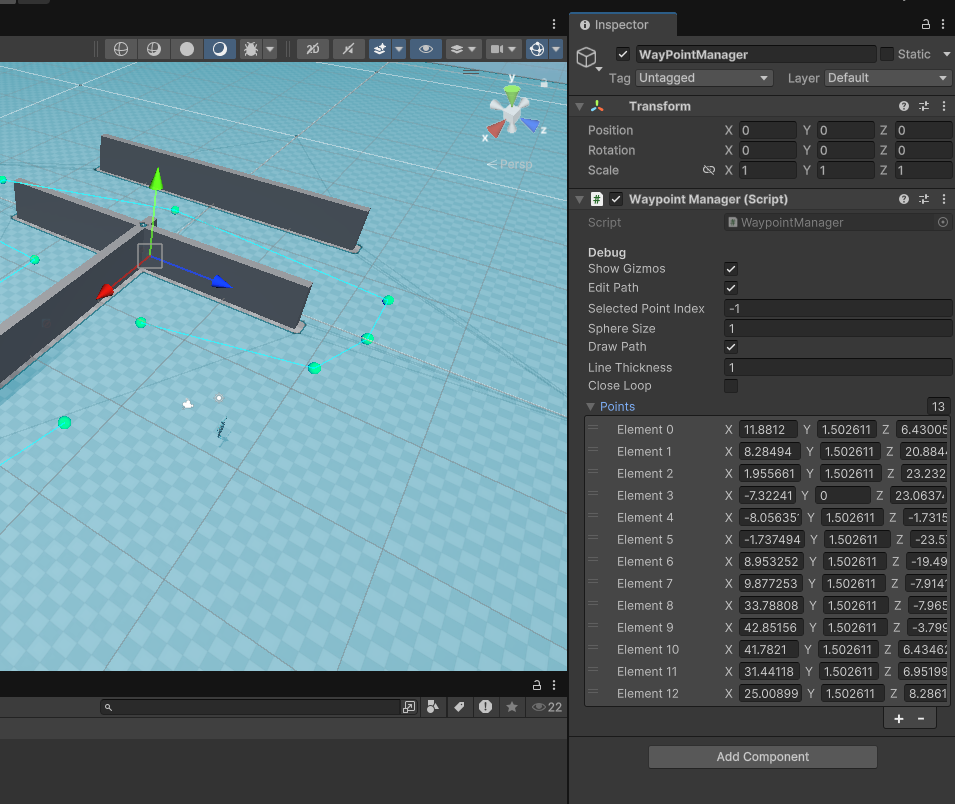The image size is (955, 804).
Task: Mute scene audio via the audio icon
Action: coord(350,48)
